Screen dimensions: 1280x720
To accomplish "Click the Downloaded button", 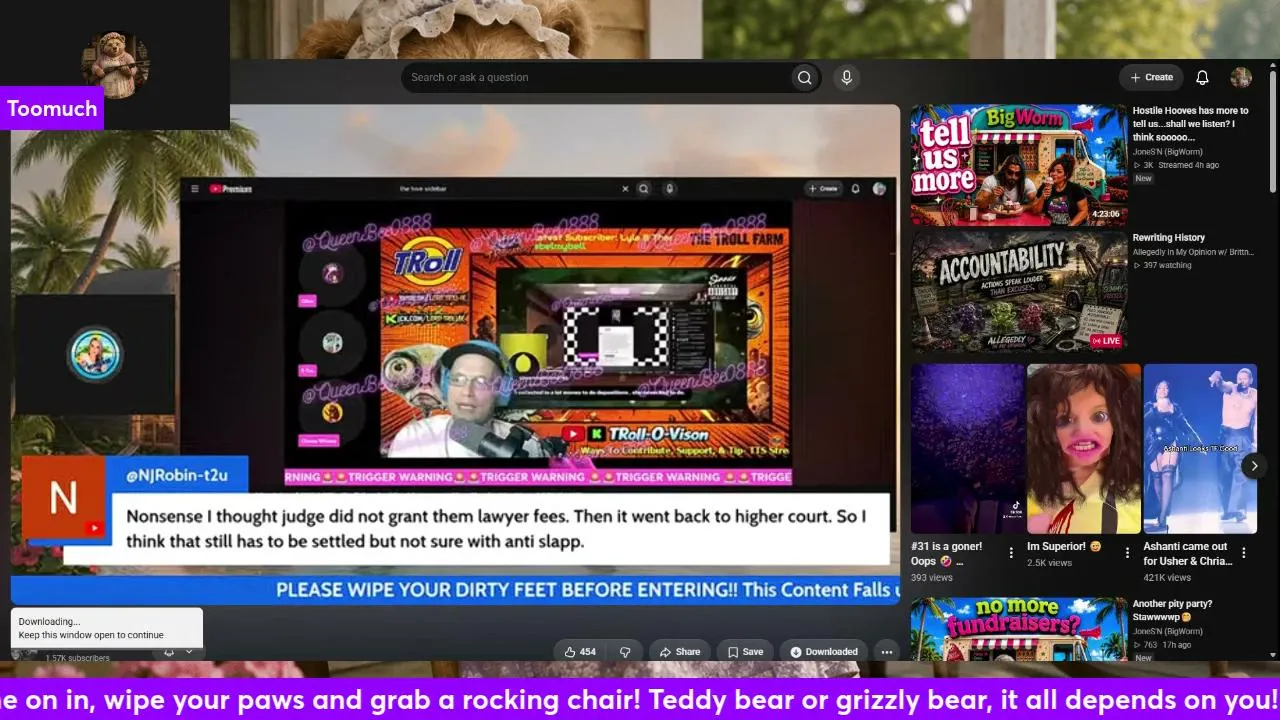I will coord(824,652).
